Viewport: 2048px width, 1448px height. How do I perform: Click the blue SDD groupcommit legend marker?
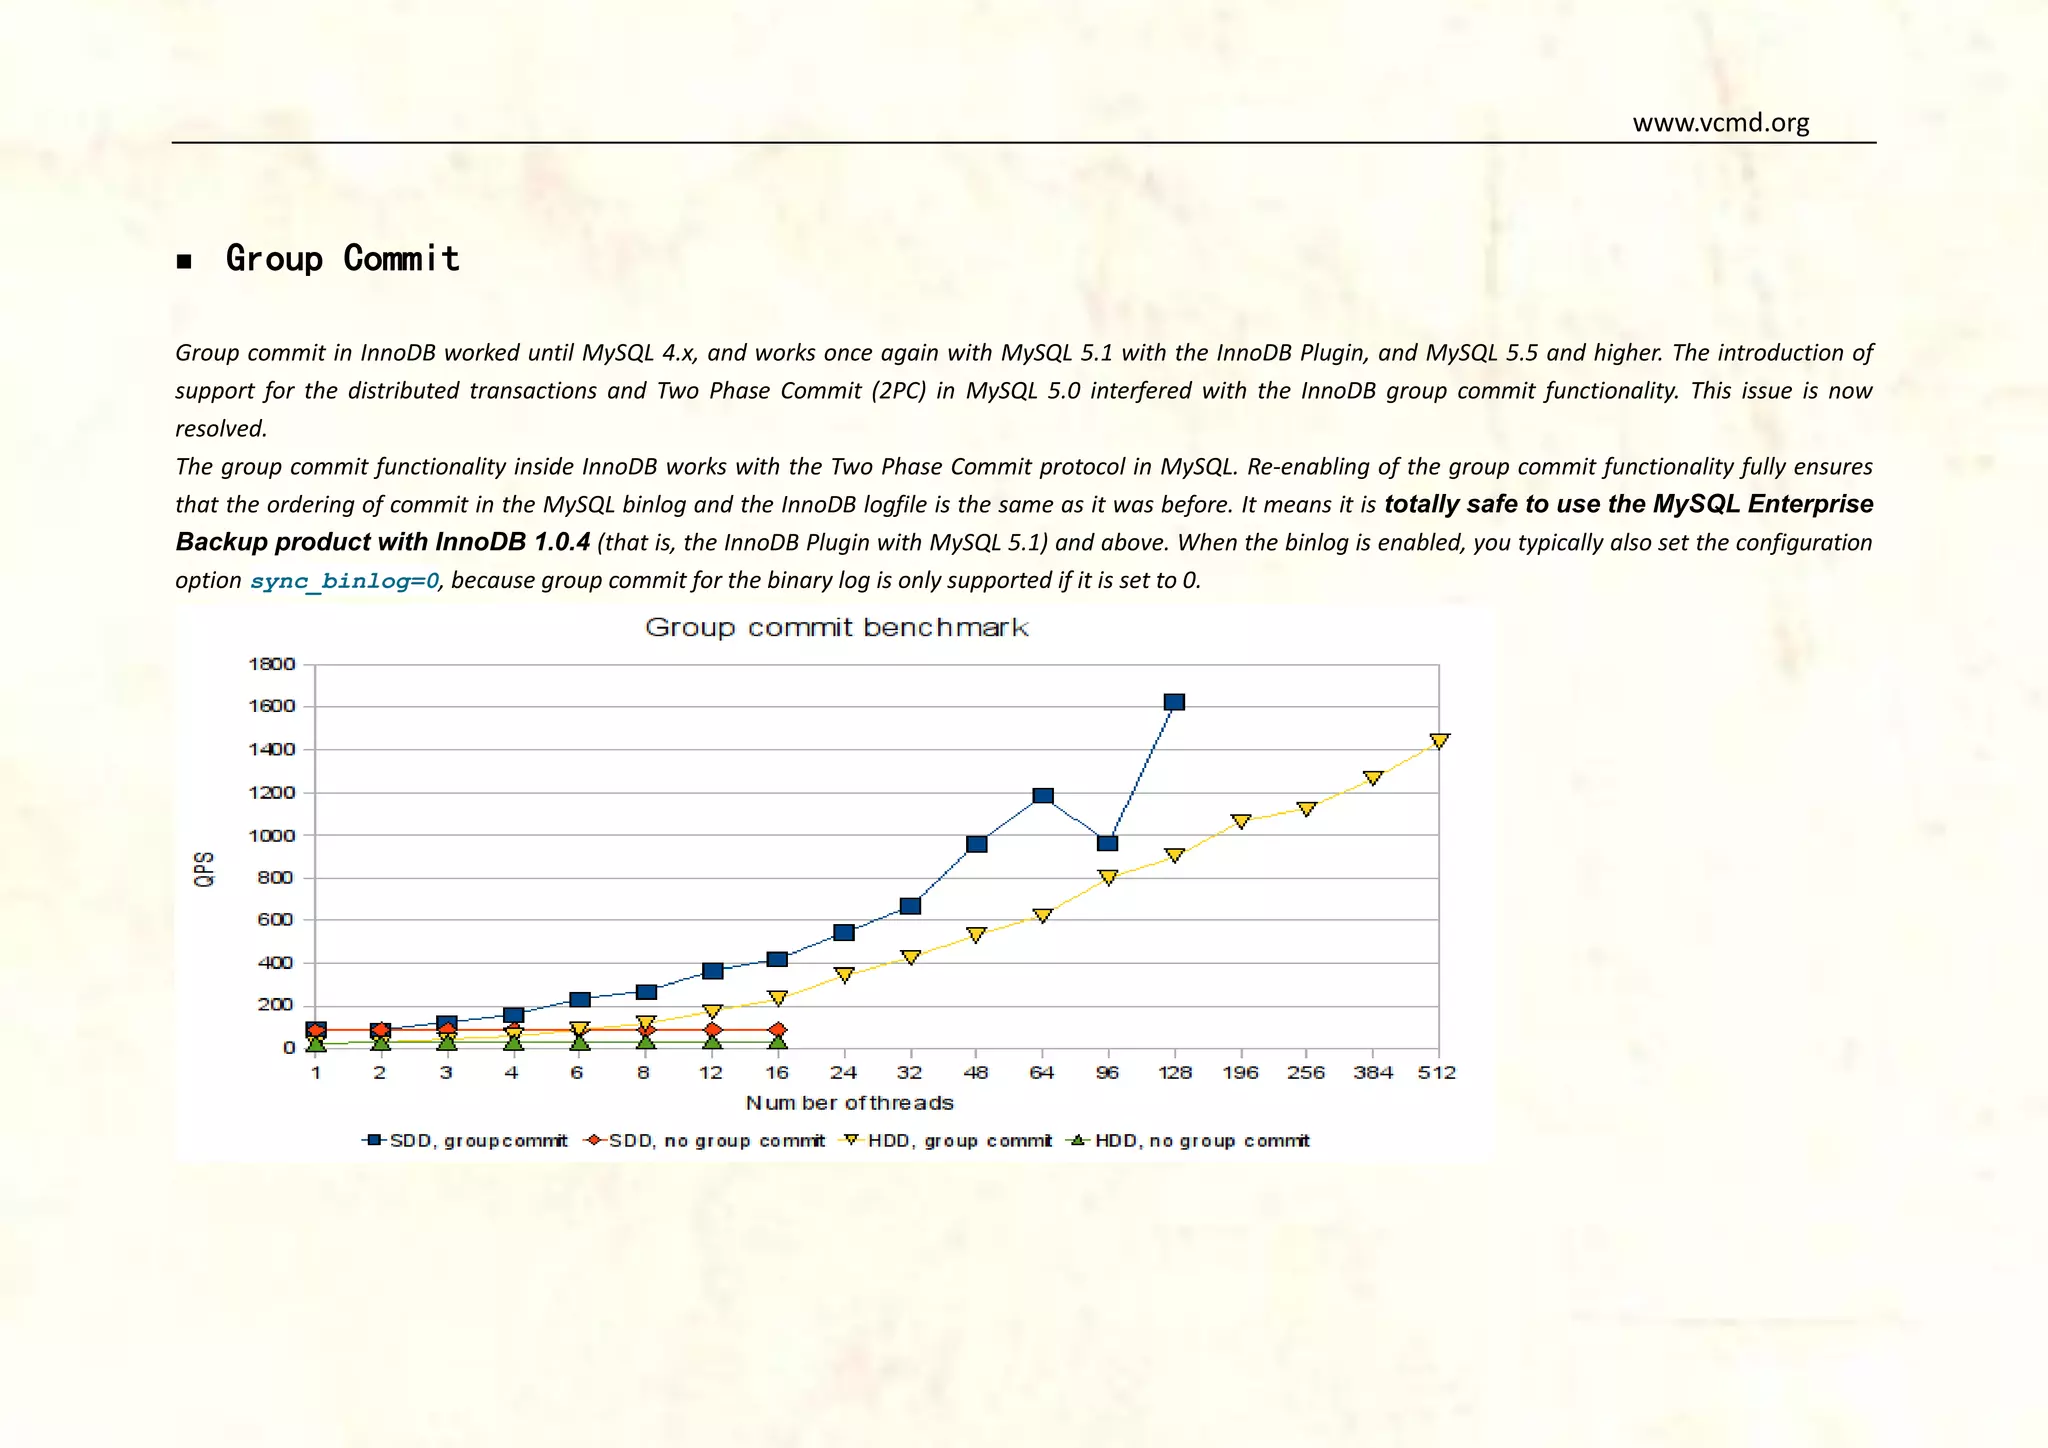(x=374, y=1140)
